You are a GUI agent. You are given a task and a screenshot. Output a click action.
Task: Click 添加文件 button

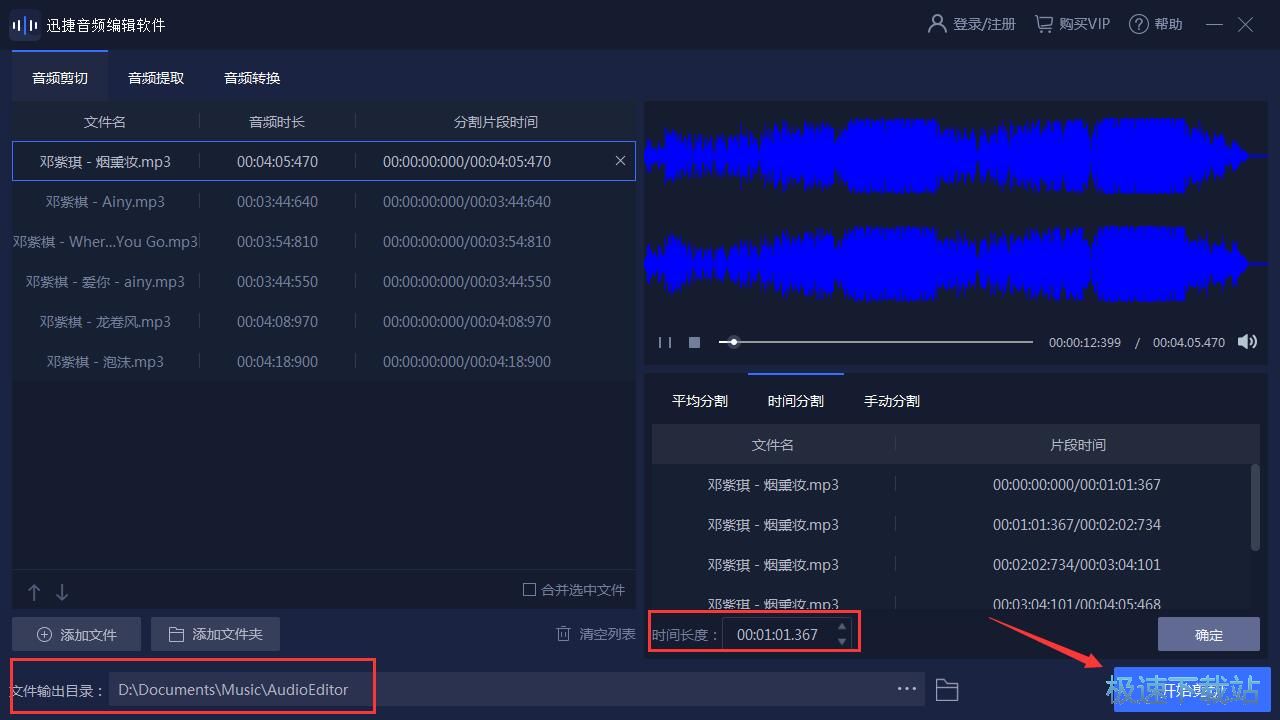[x=76, y=634]
